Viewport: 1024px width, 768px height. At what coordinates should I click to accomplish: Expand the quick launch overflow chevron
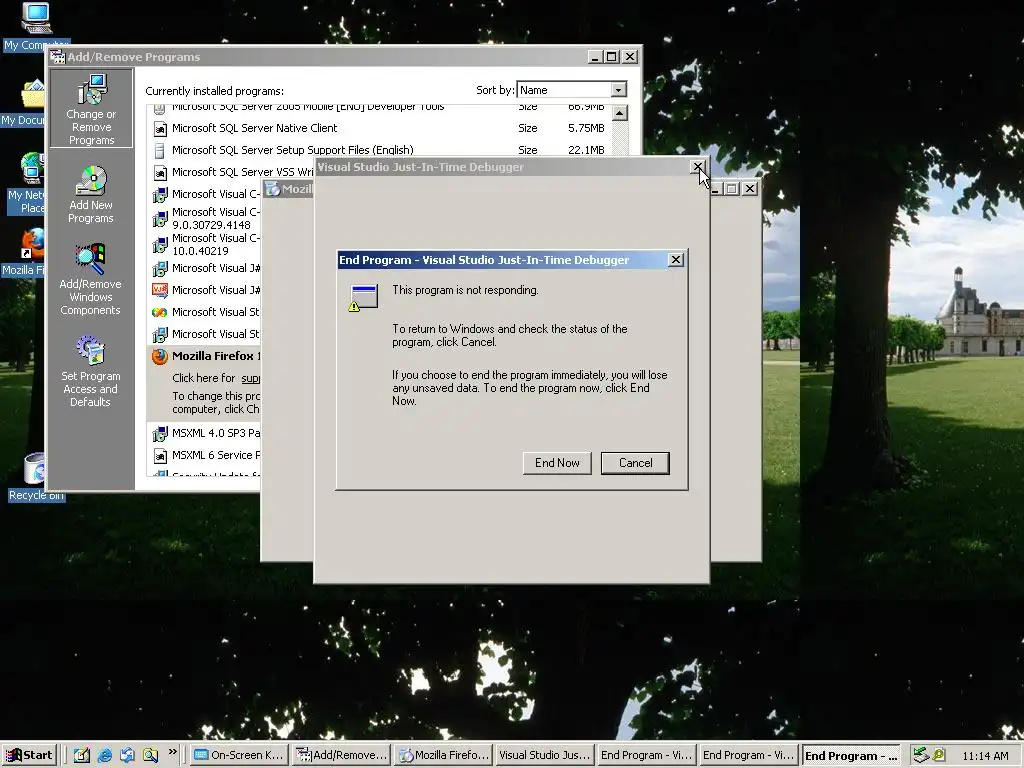tap(172, 752)
